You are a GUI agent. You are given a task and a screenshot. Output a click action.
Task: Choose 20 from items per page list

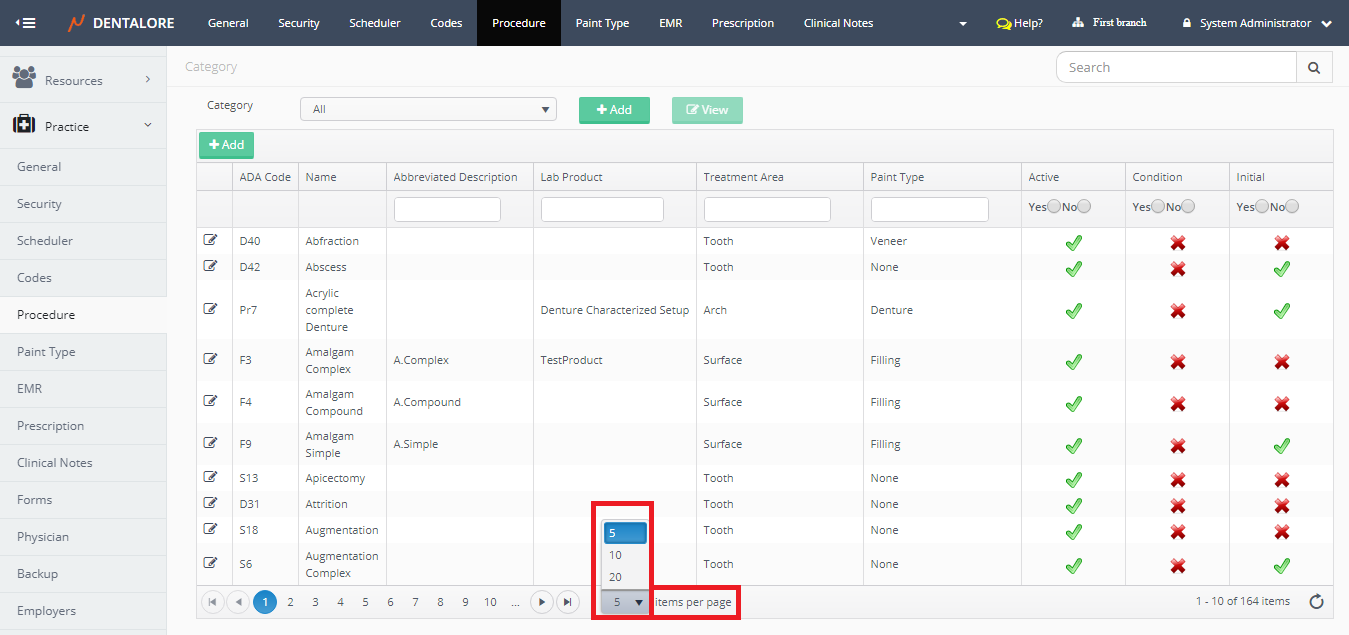pyautogui.click(x=615, y=577)
